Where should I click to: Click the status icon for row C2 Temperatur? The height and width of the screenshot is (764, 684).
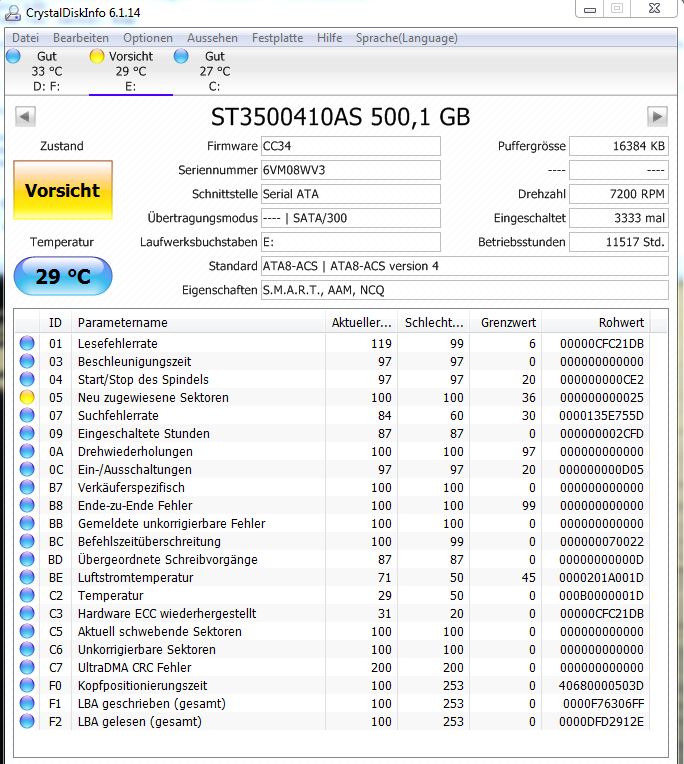pyautogui.click(x=27, y=595)
